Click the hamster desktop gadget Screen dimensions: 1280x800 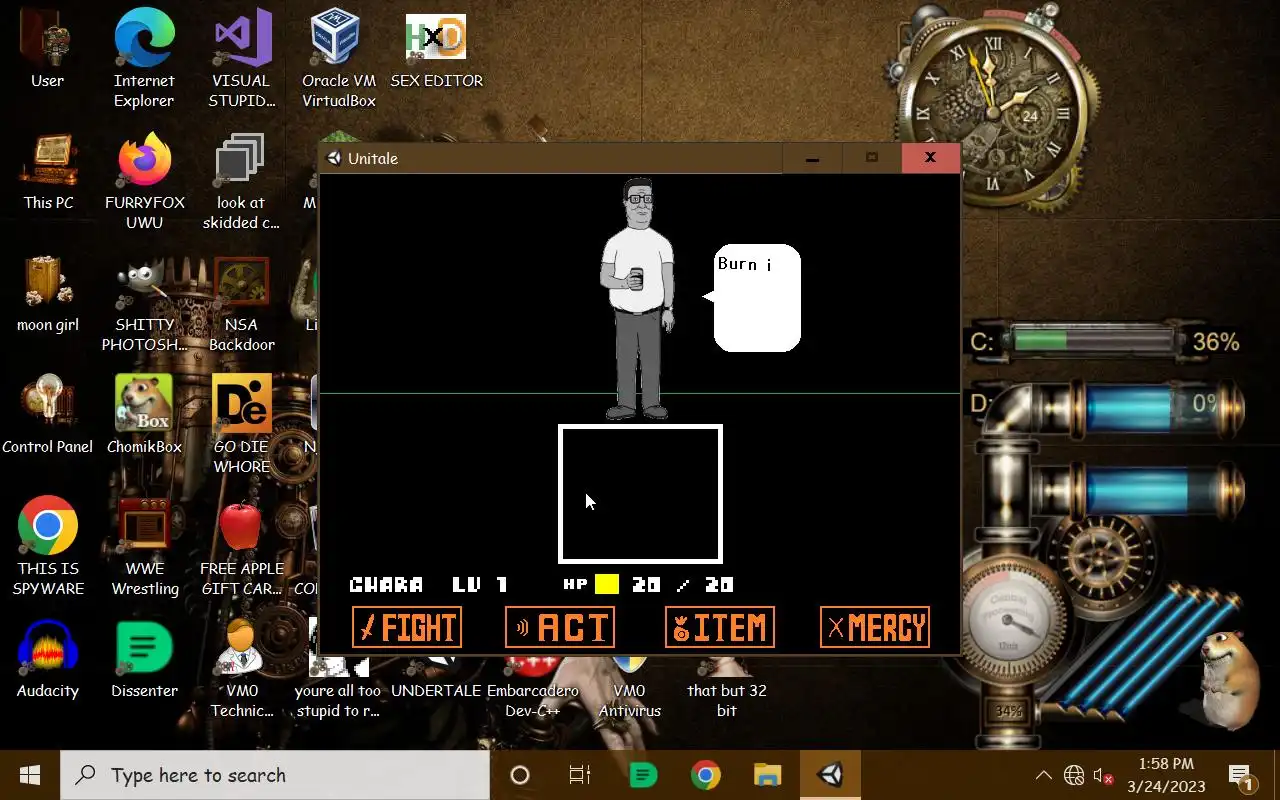point(1228,679)
